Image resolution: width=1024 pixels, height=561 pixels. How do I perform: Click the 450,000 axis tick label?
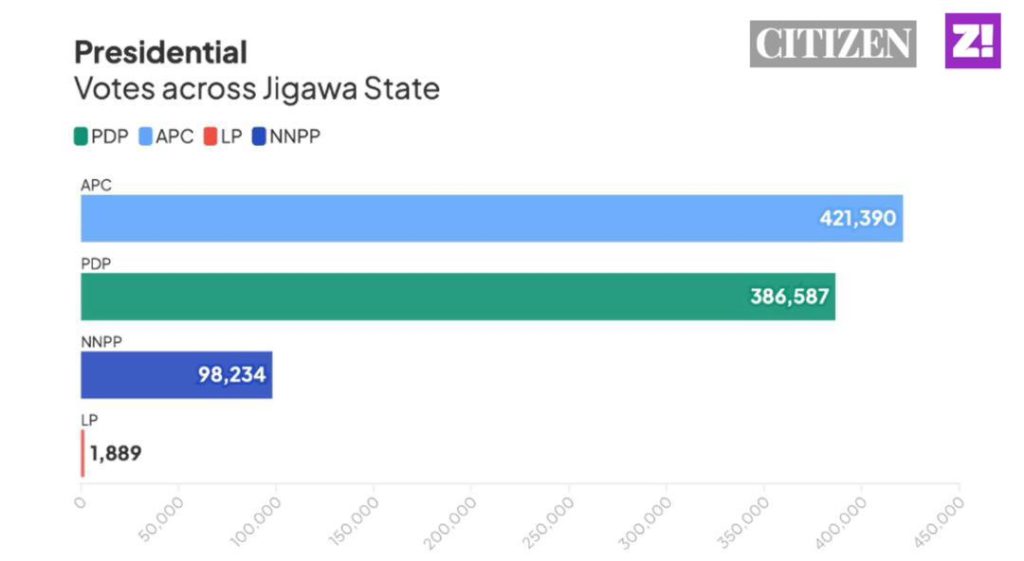coord(939,522)
